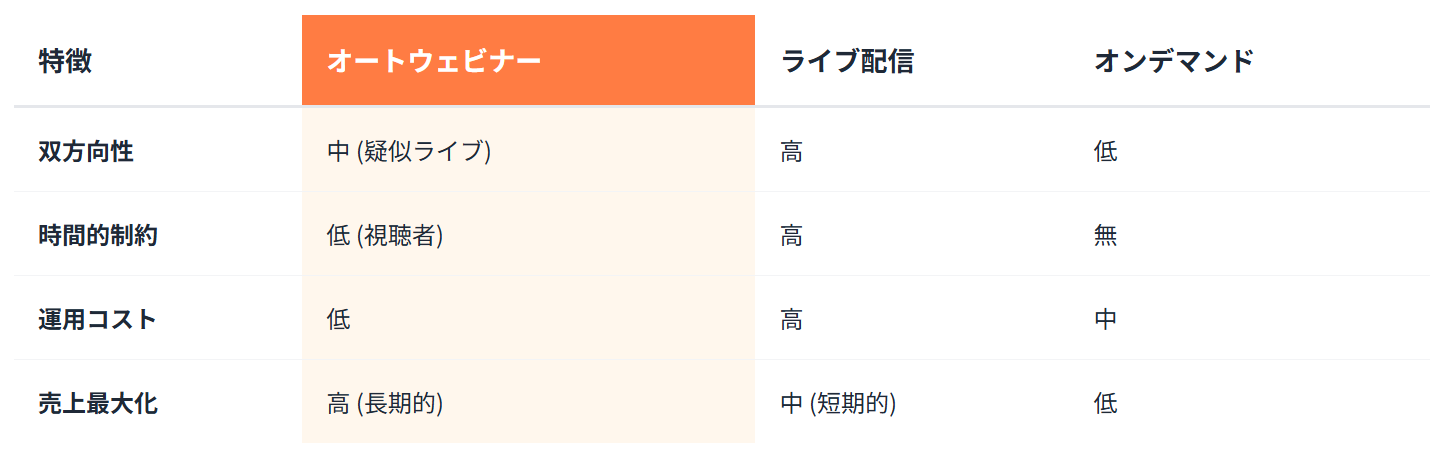
Task: Click 高 in the 双方向性 row
Action: (x=792, y=152)
